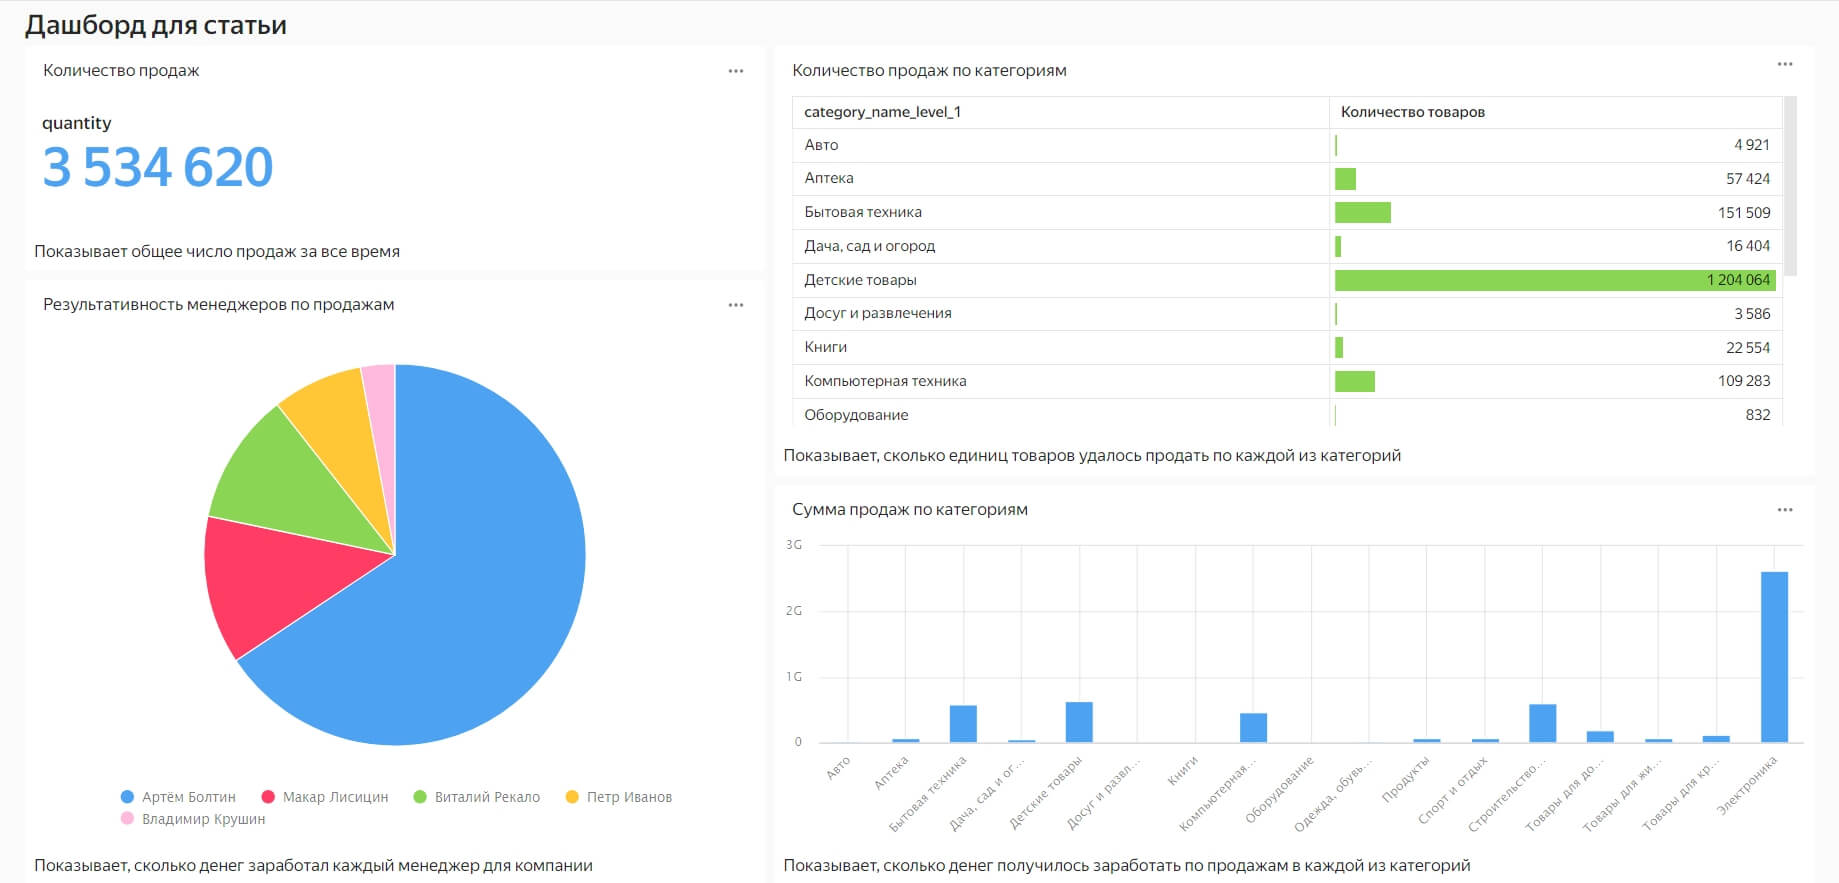Viewport: 1839px width, 883px height.
Task: Click the table's vertical scrollbar
Action: pyautogui.click(x=1791, y=186)
